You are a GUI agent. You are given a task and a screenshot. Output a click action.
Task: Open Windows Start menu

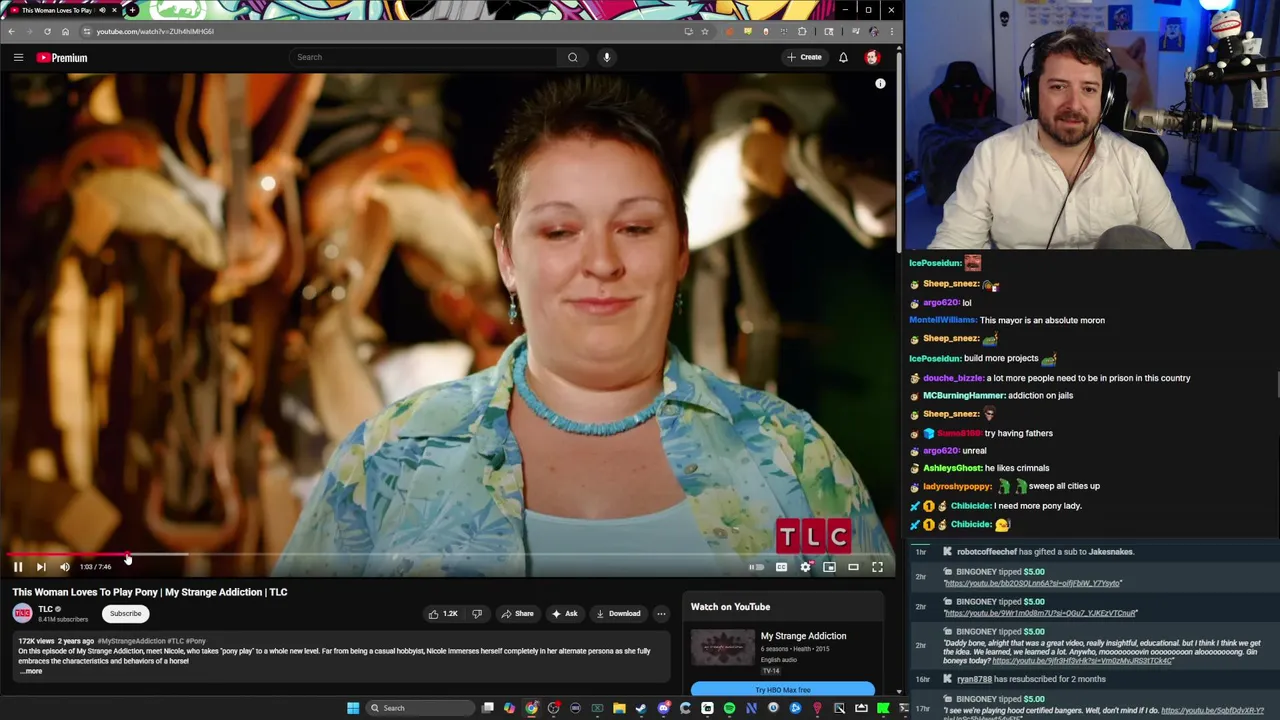(x=353, y=708)
